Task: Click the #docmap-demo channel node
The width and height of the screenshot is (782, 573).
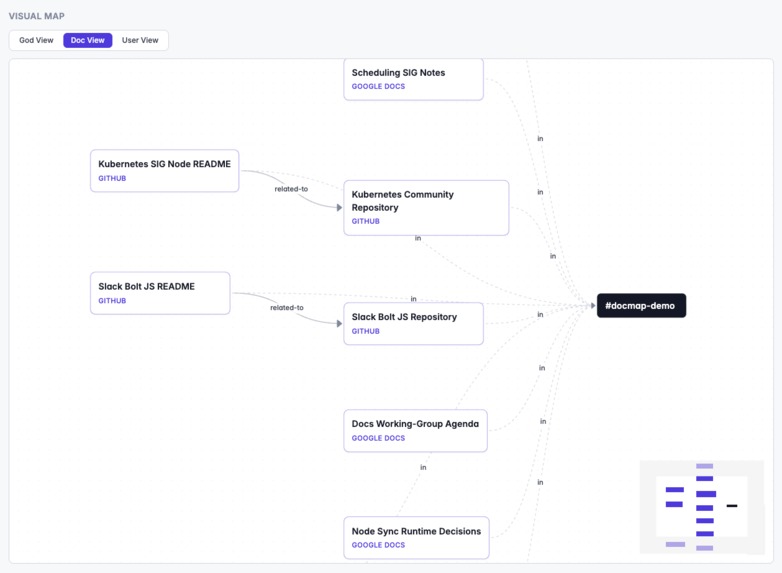Action: point(641,306)
